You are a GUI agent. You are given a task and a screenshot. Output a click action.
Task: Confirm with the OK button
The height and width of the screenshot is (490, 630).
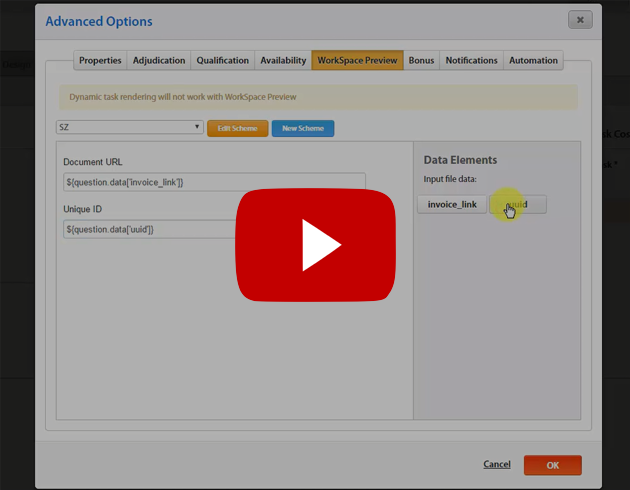click(x=552, y=465)
